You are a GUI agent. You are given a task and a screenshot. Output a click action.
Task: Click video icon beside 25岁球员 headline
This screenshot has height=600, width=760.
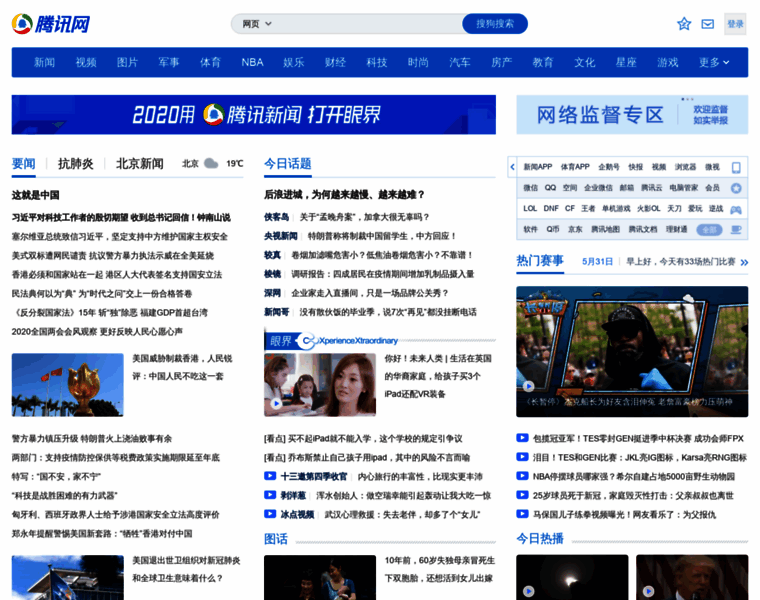pos(522,495)
